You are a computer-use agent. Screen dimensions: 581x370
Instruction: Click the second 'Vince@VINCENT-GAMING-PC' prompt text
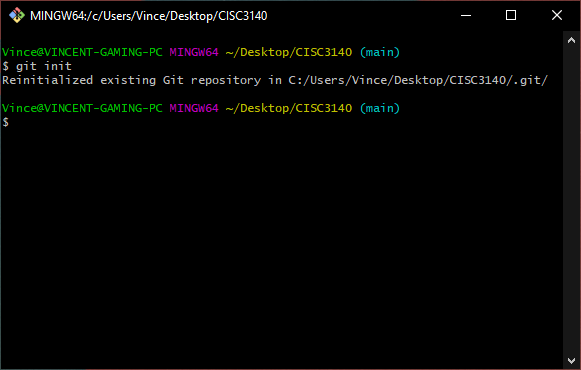pos(82,108)
